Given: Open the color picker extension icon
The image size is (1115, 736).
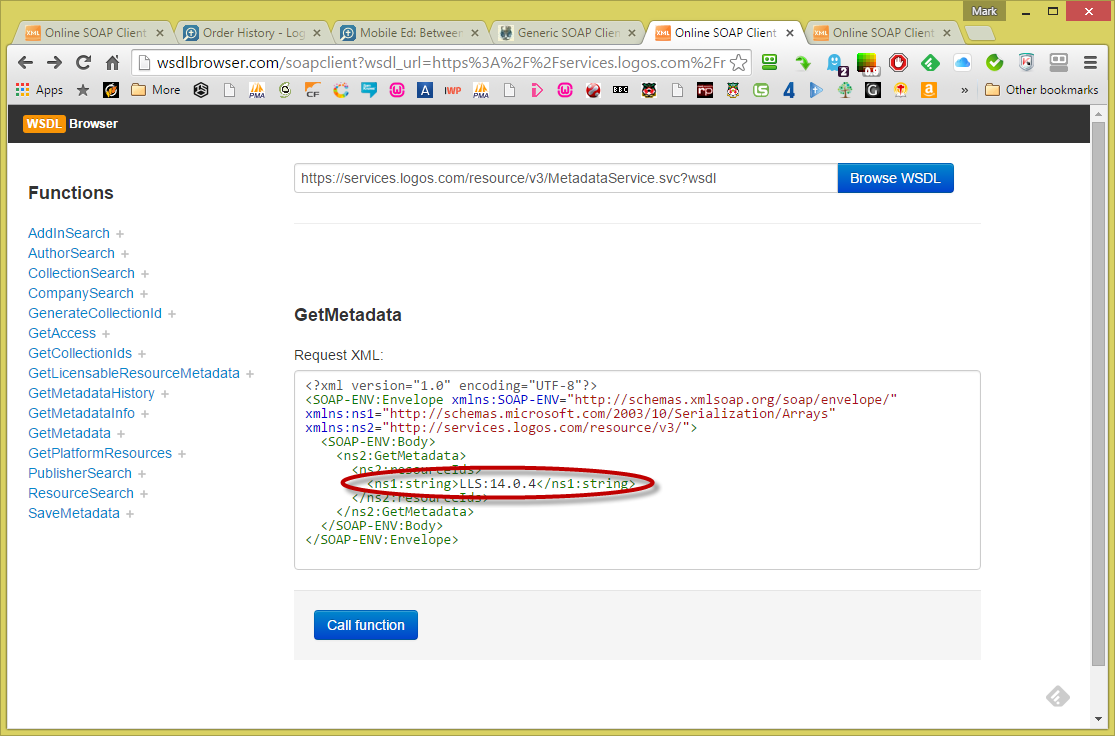Looking at the screenshot, I should (867, 63).
